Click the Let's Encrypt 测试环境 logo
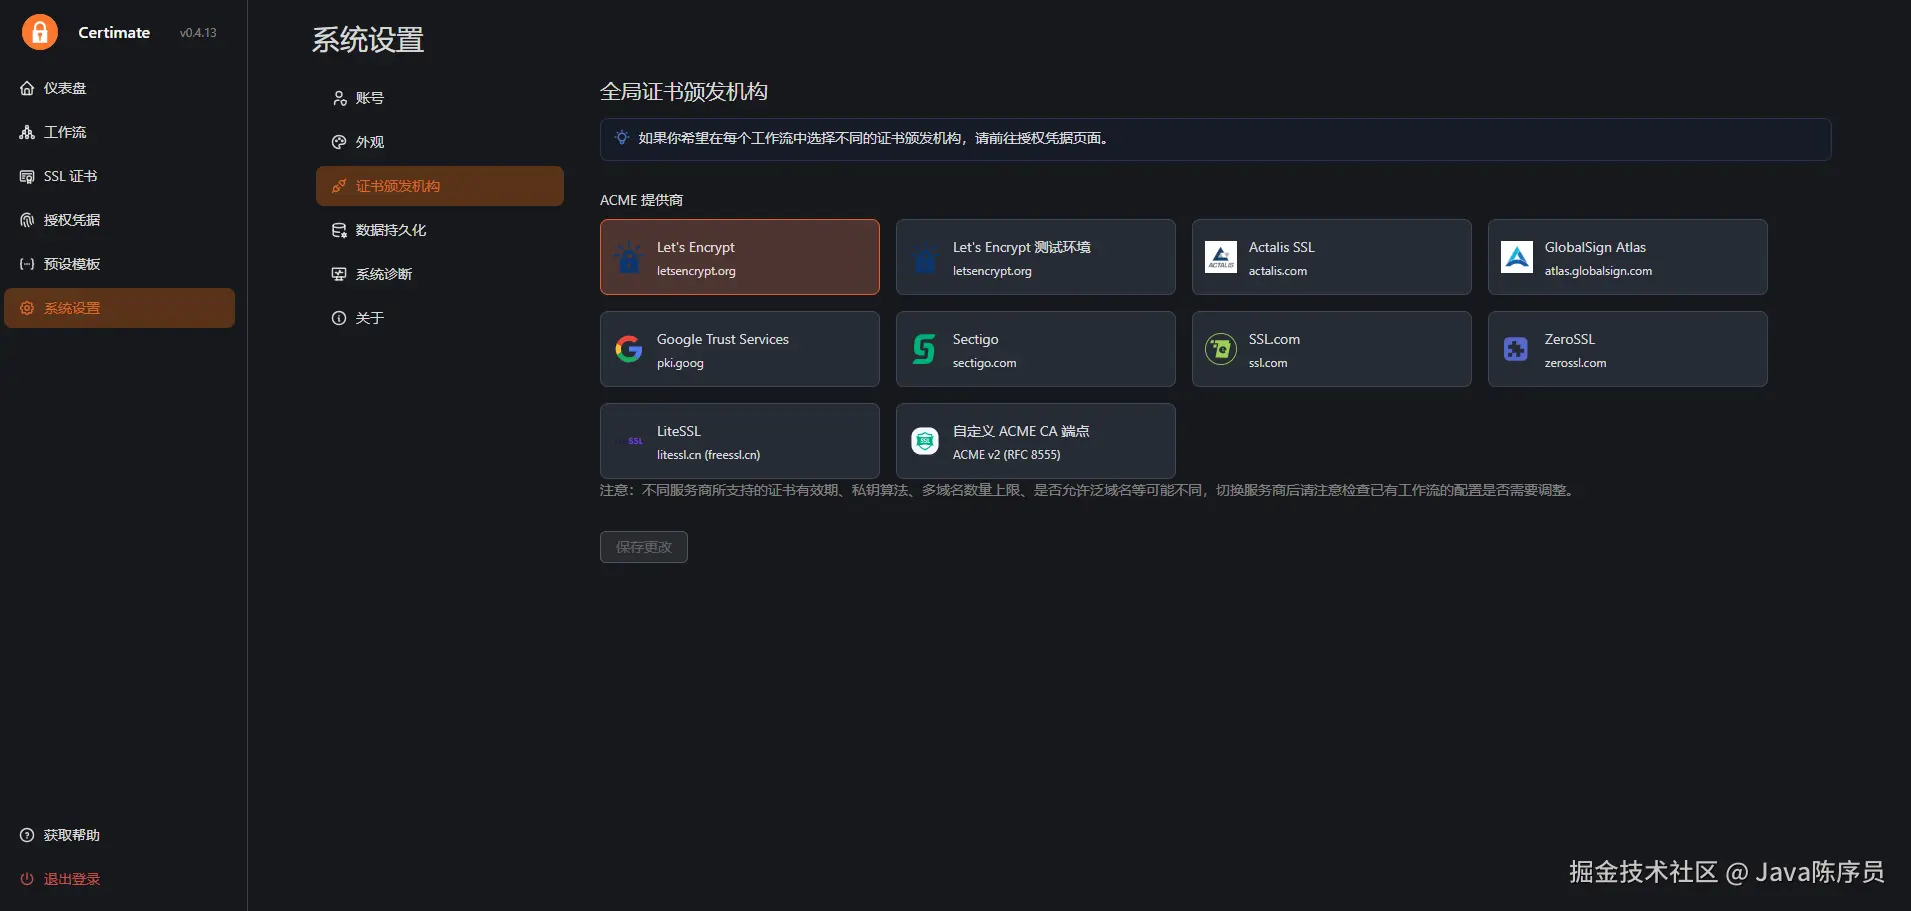This screenshot has height=911, width=1911. (x=925, y=257)
